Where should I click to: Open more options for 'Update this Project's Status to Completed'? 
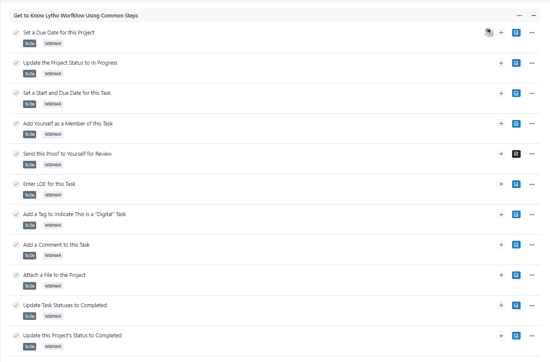point(532,336)
